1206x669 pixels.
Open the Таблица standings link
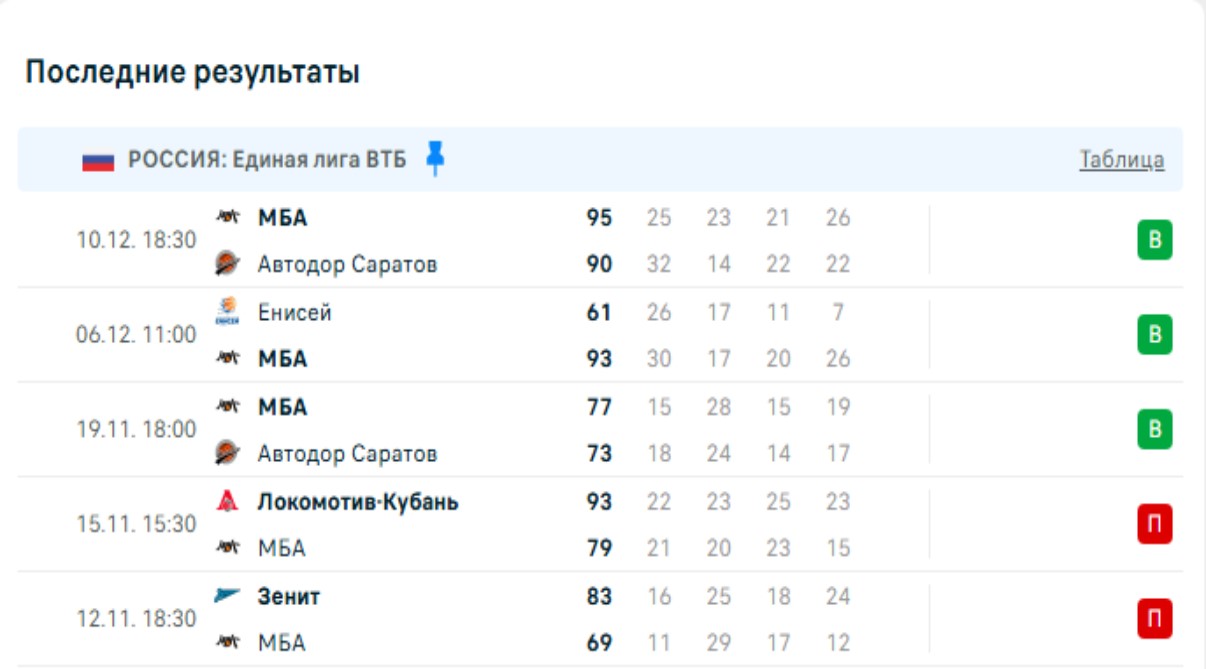(x=1121, y=160)
